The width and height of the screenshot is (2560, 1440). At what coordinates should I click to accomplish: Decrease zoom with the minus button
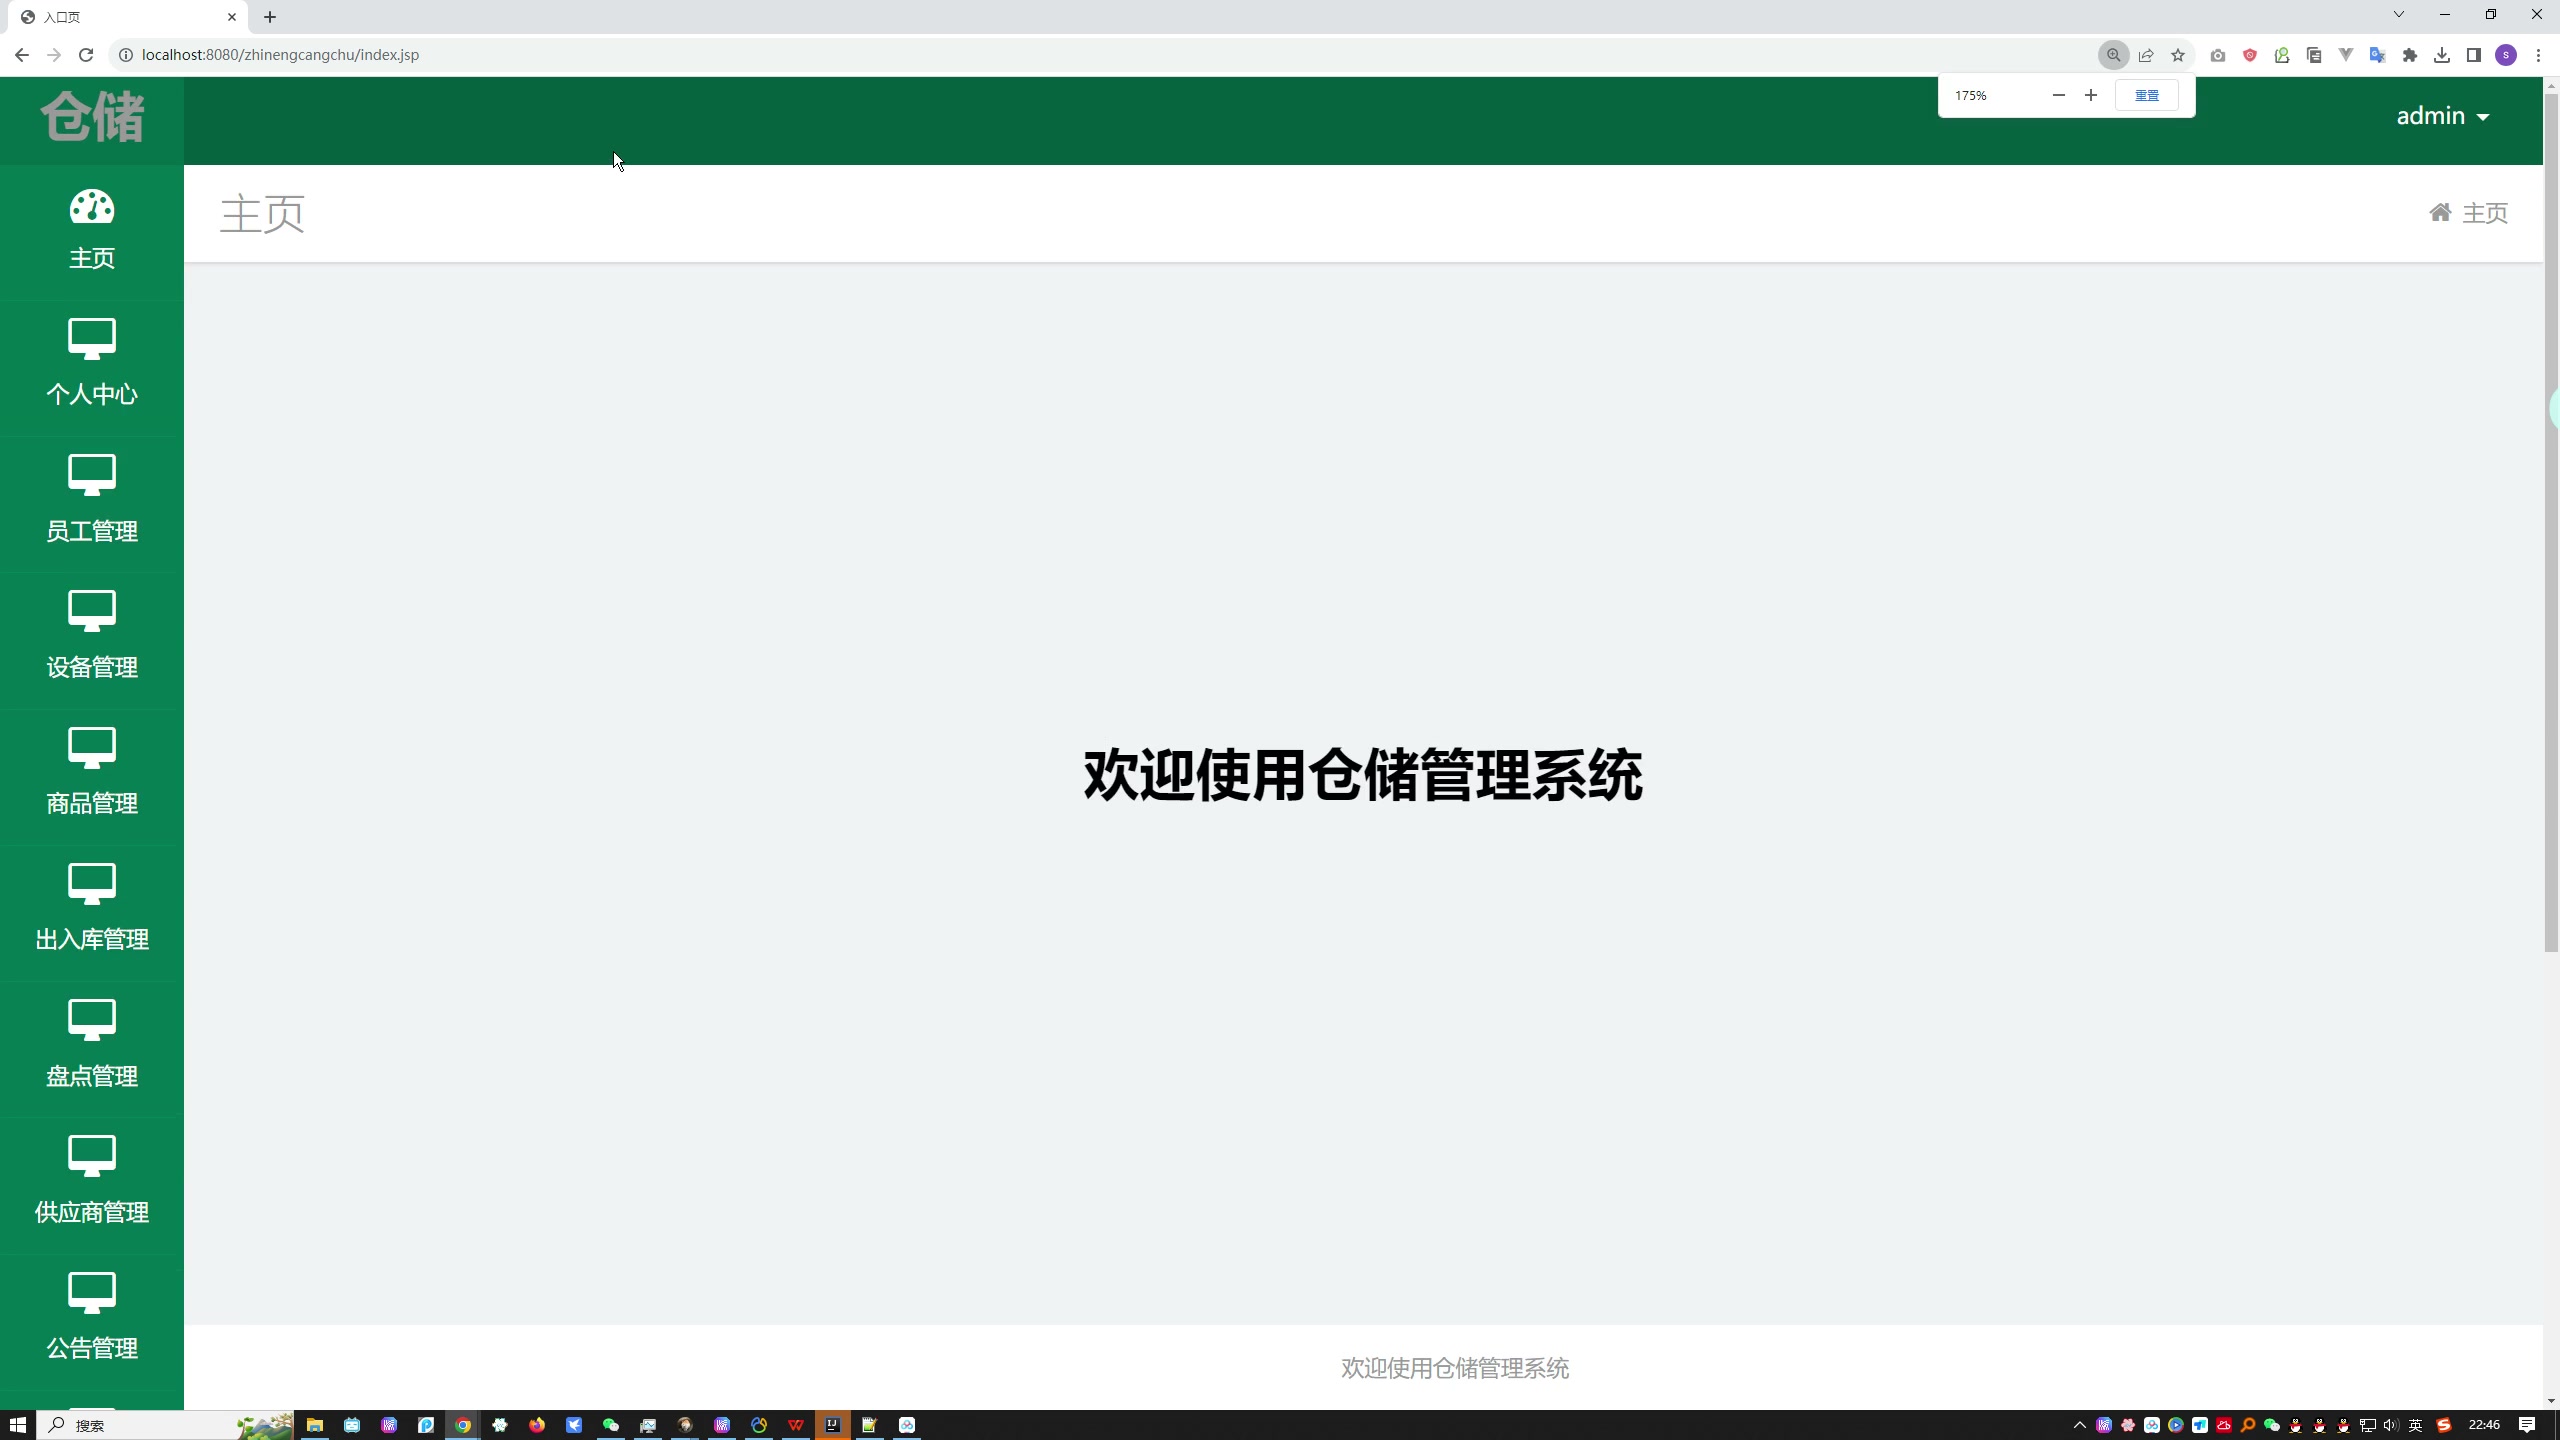(x=2058, y=95)
